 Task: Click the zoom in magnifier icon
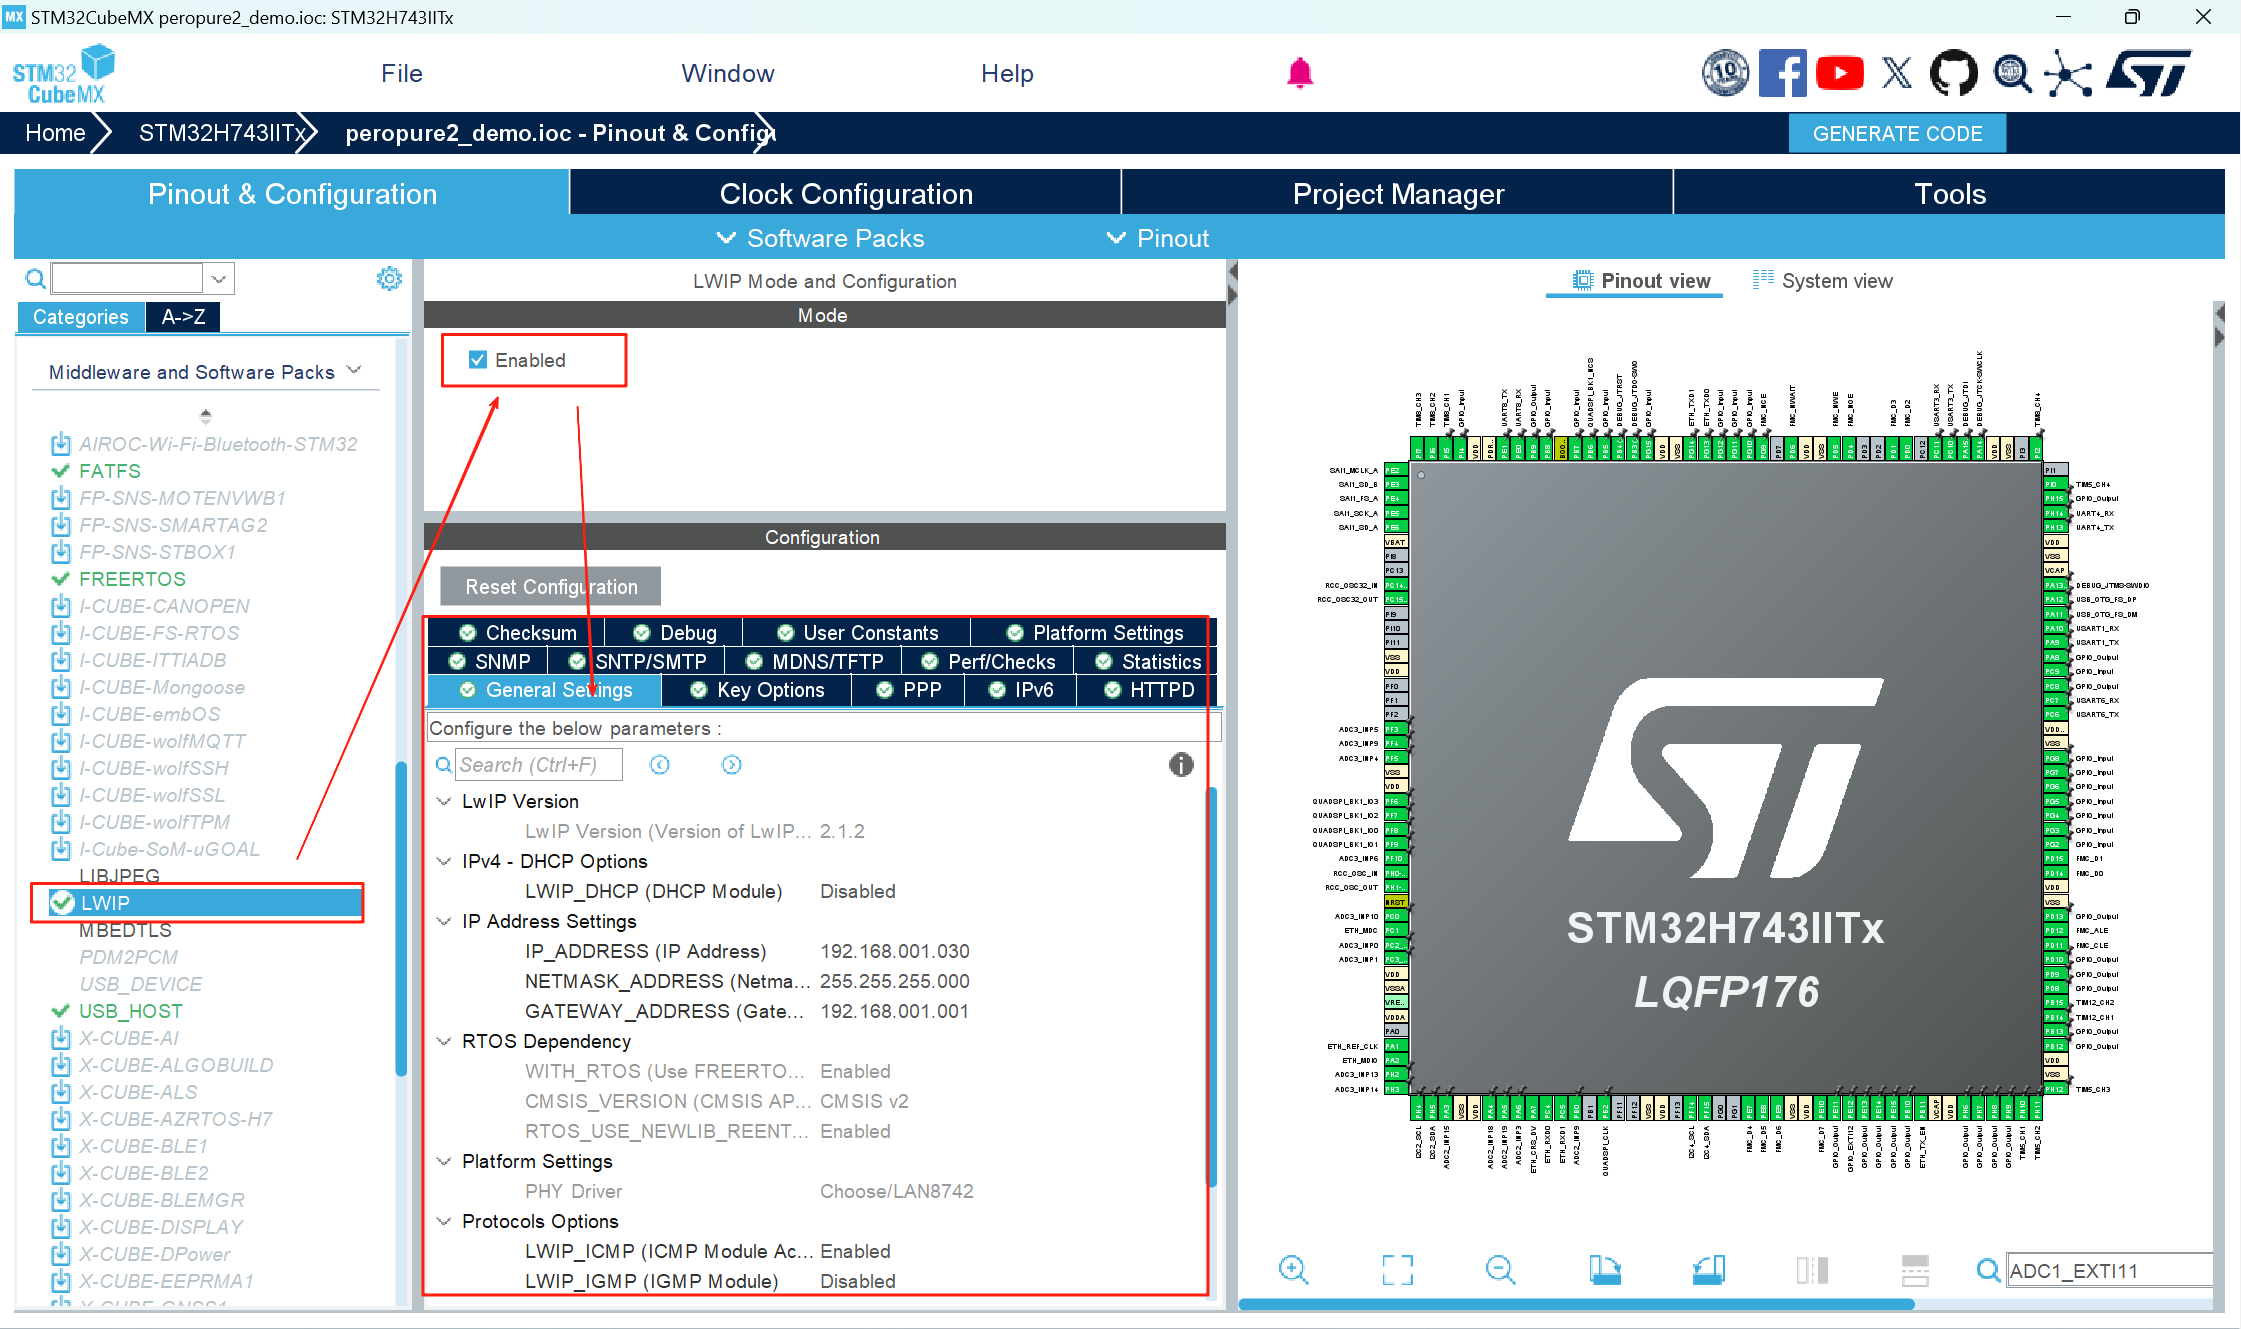(1293, 1270)
